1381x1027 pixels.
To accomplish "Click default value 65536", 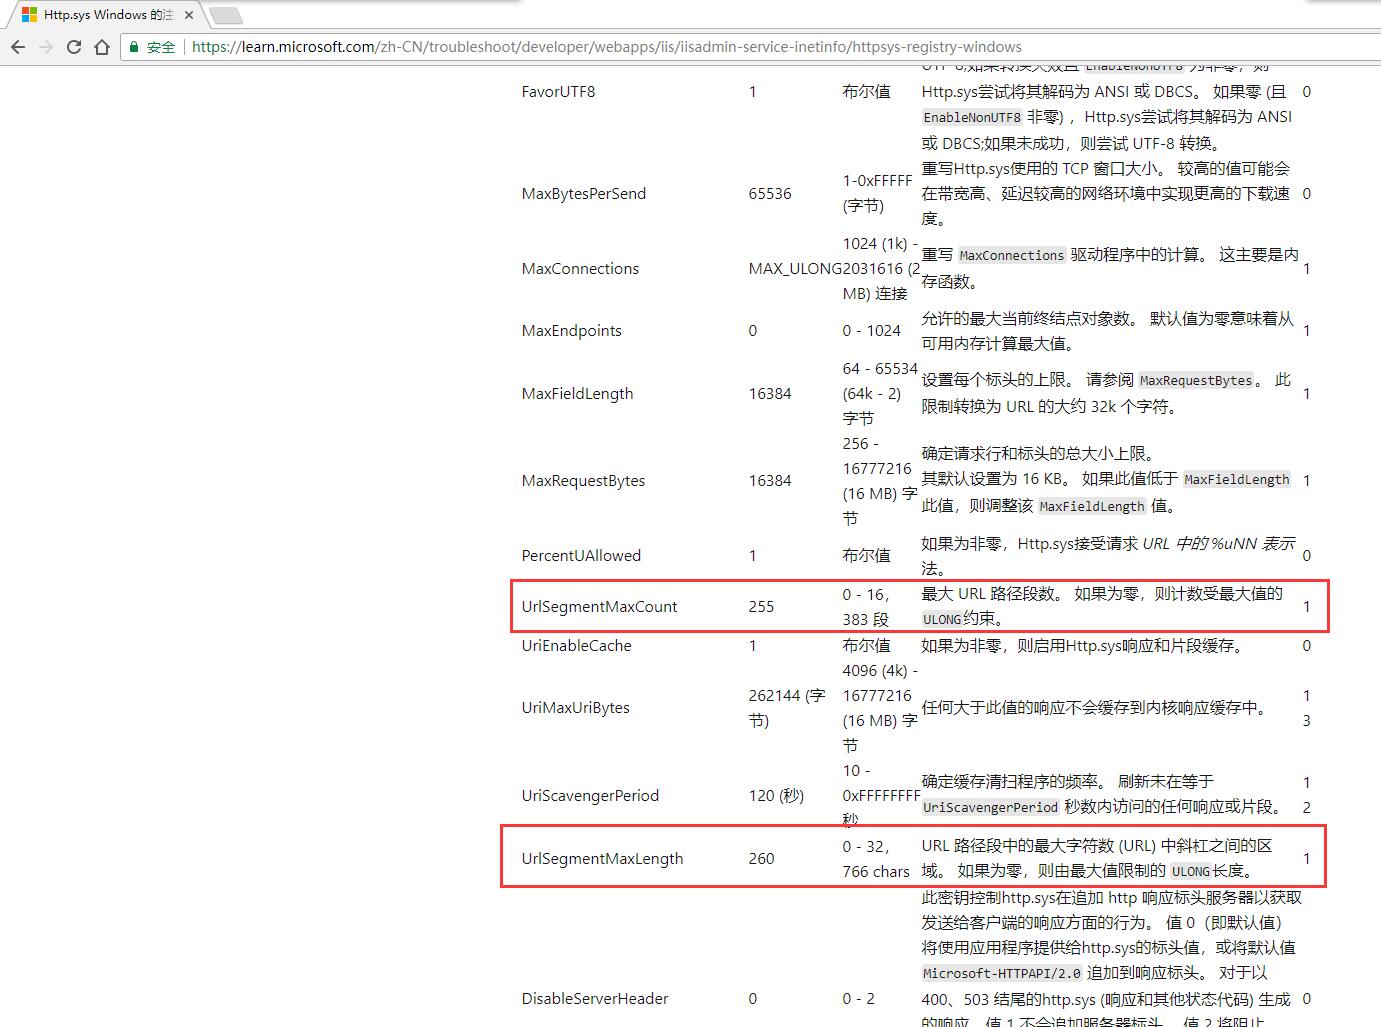I will 770,193.
